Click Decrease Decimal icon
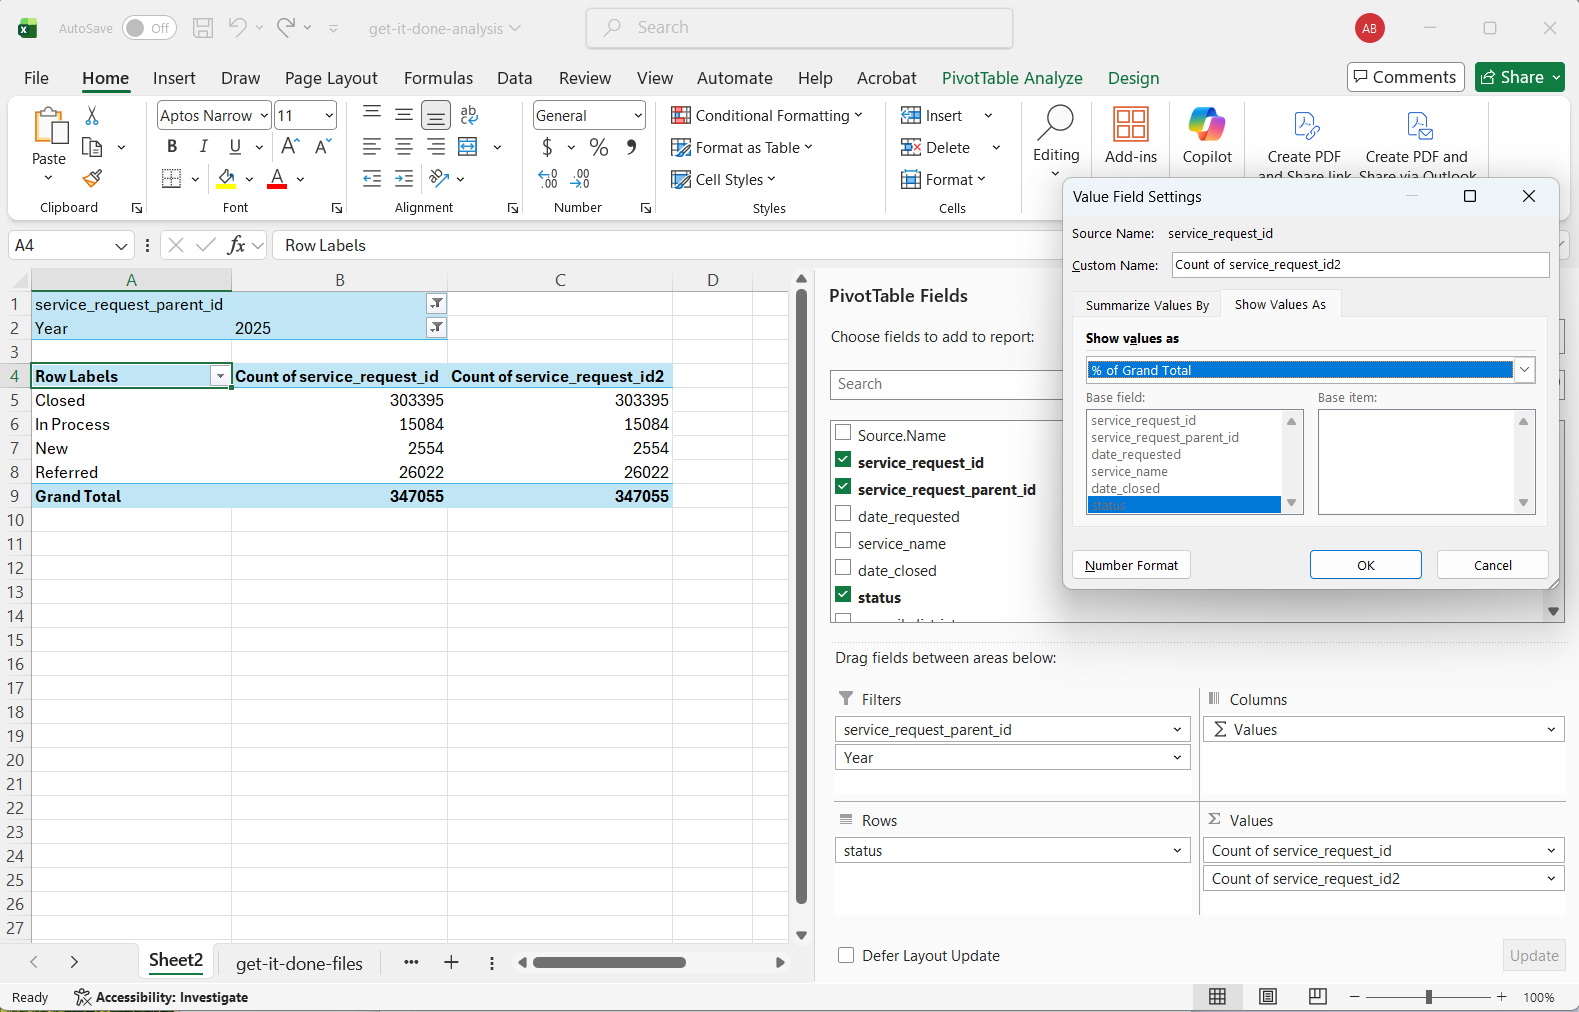The height and width of the screenshot is (1012, 1579). pos(581,179)
